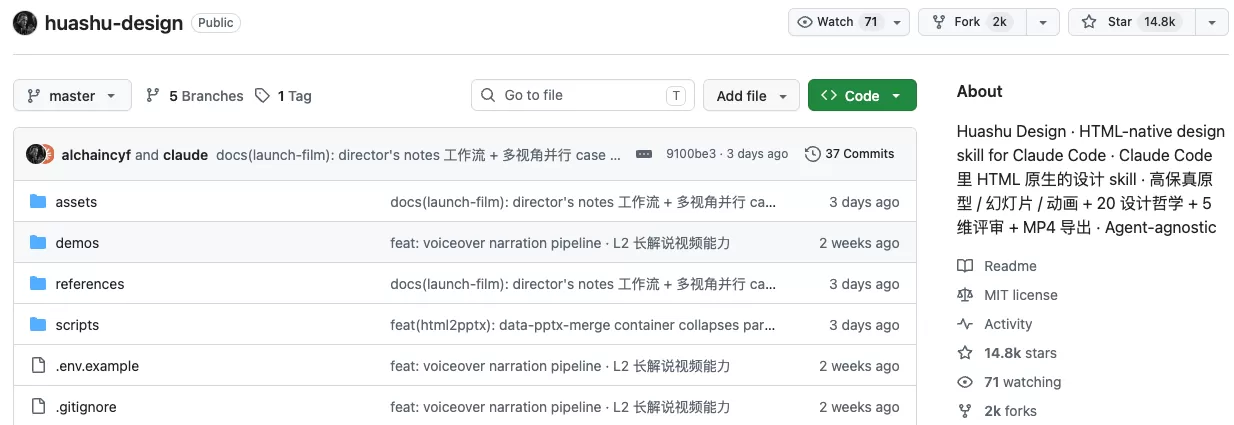Open the huashu-design repository title link

(113, 23)
